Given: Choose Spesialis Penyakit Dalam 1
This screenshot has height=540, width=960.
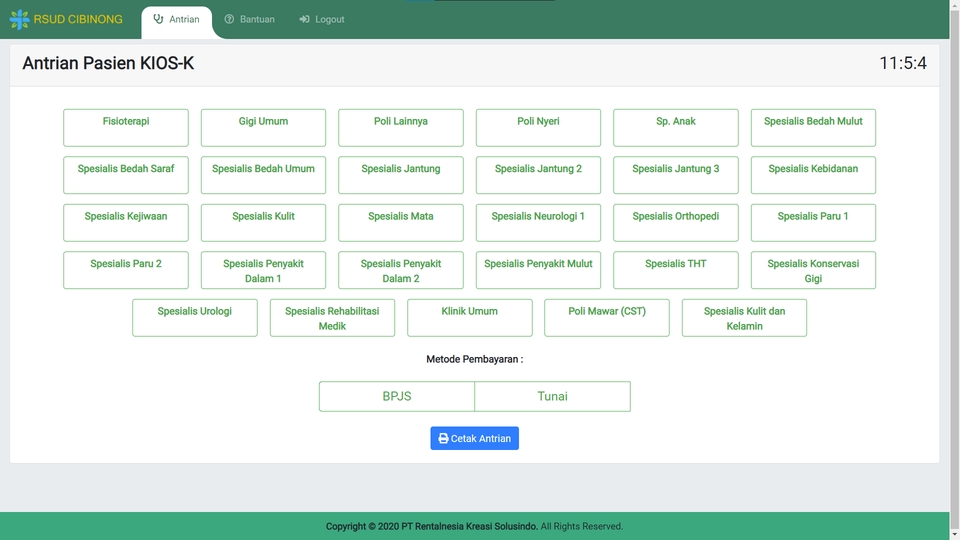Looking at the screenshot, I should coord(263,270).
